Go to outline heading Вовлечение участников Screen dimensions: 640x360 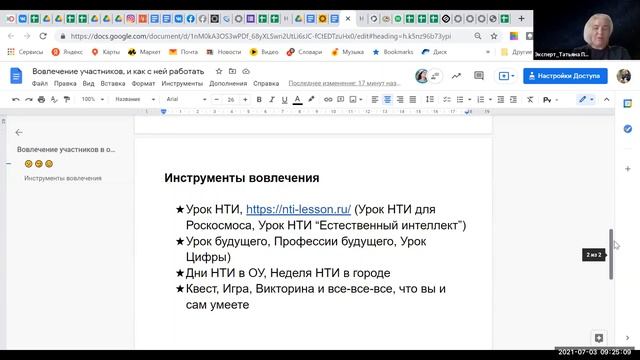click(x=66, y=149)
